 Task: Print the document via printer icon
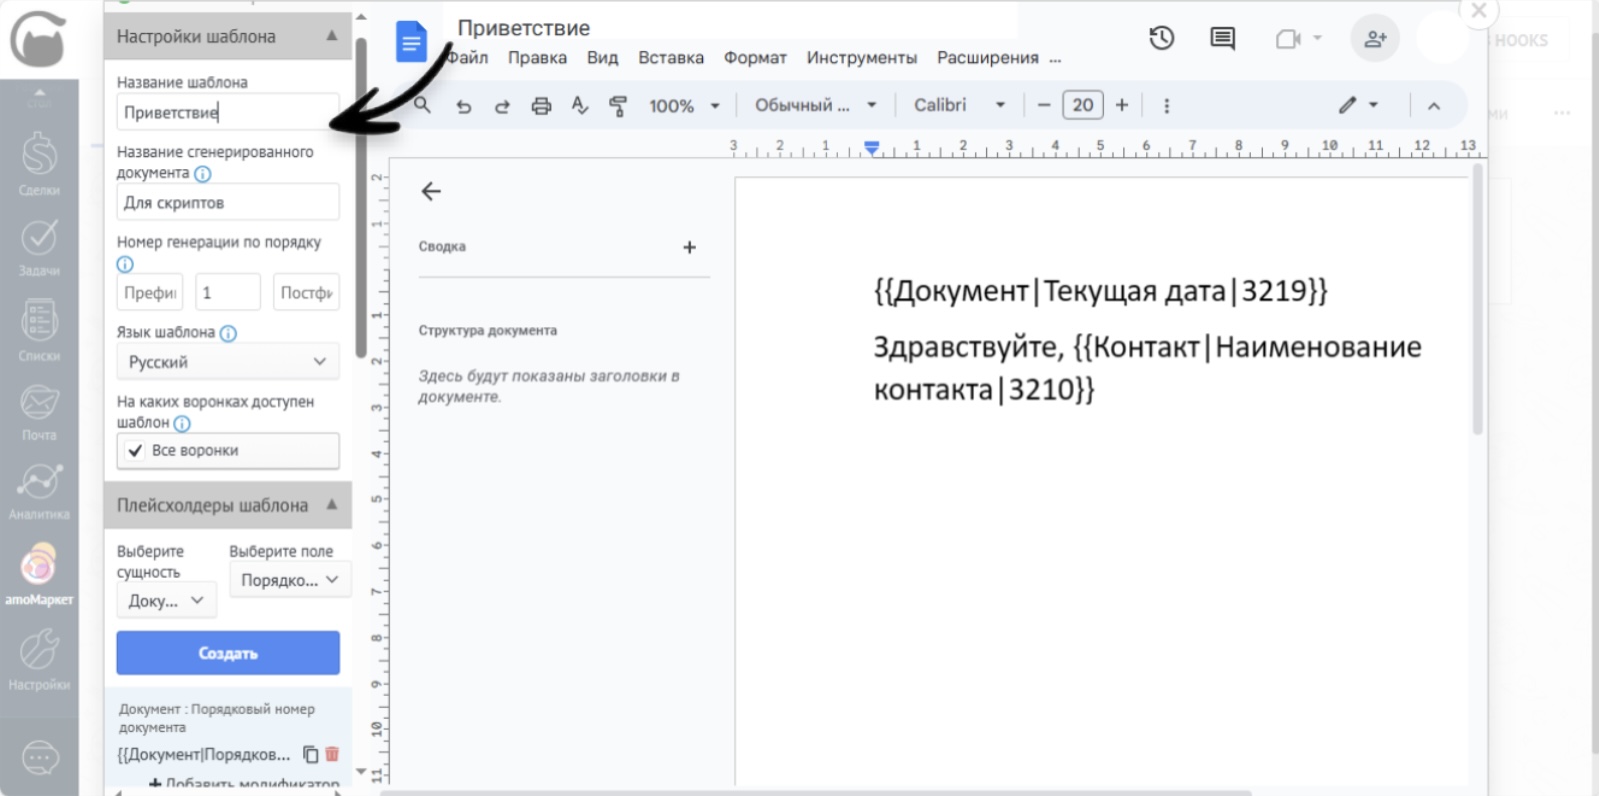(x=541, y=106)
